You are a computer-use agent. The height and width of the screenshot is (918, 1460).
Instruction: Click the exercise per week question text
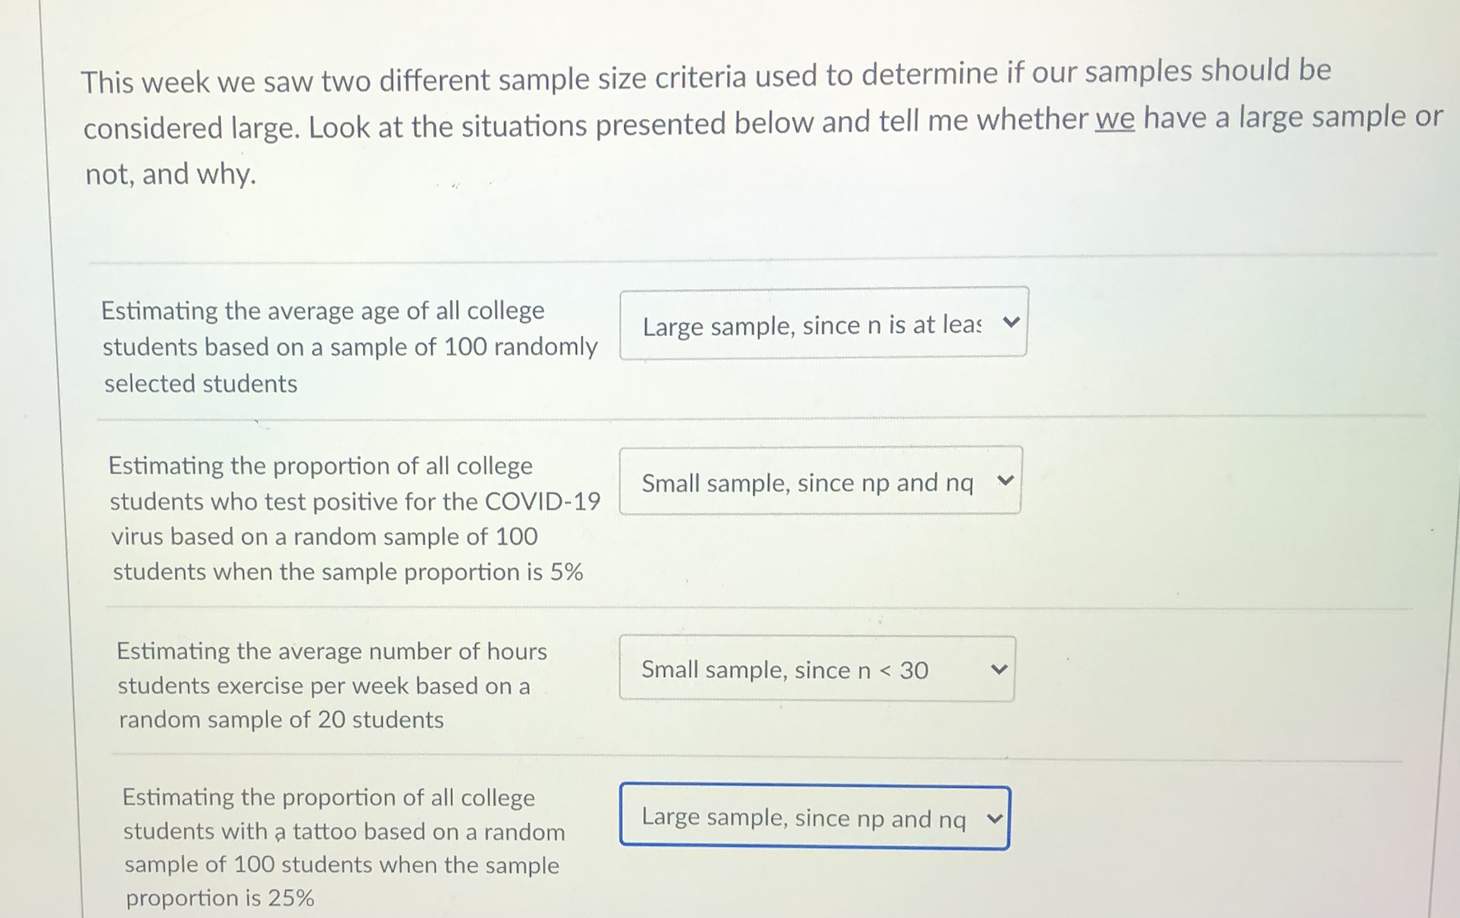pyautogui.click(x=331, y=685)
